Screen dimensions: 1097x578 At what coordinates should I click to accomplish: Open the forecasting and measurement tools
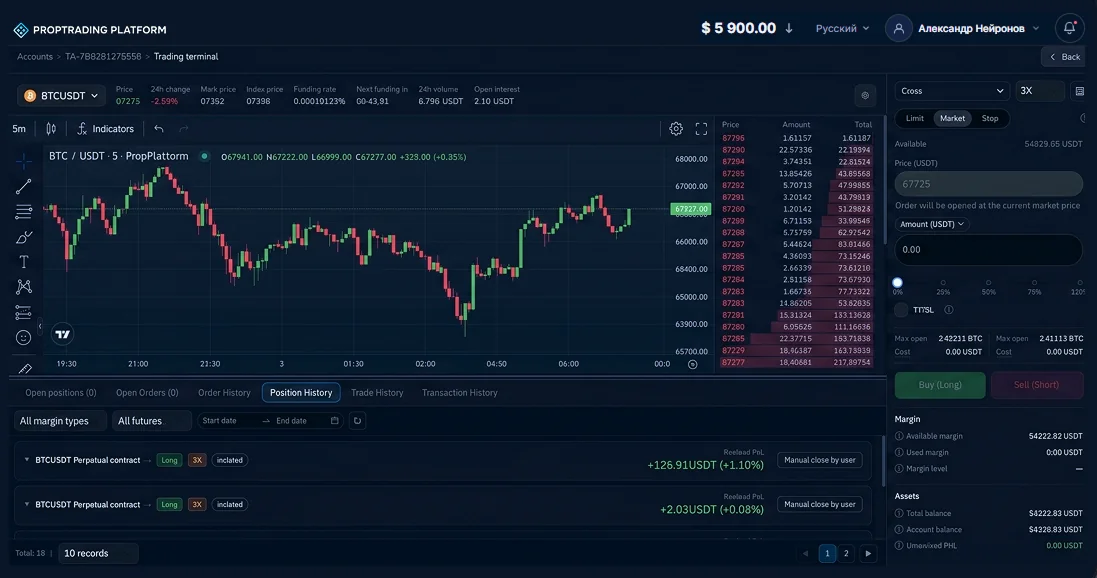[24, 312]
